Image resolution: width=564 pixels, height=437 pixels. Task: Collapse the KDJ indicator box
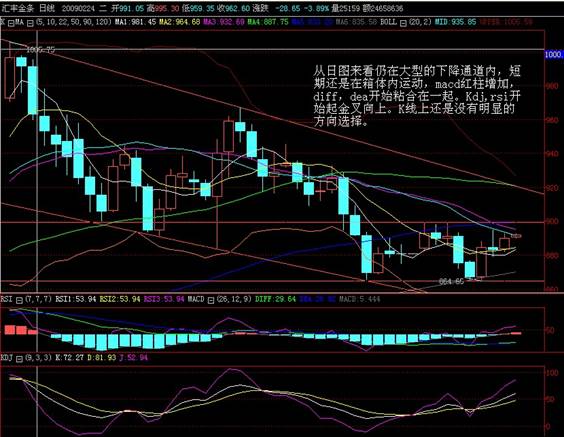click(19, 359)
